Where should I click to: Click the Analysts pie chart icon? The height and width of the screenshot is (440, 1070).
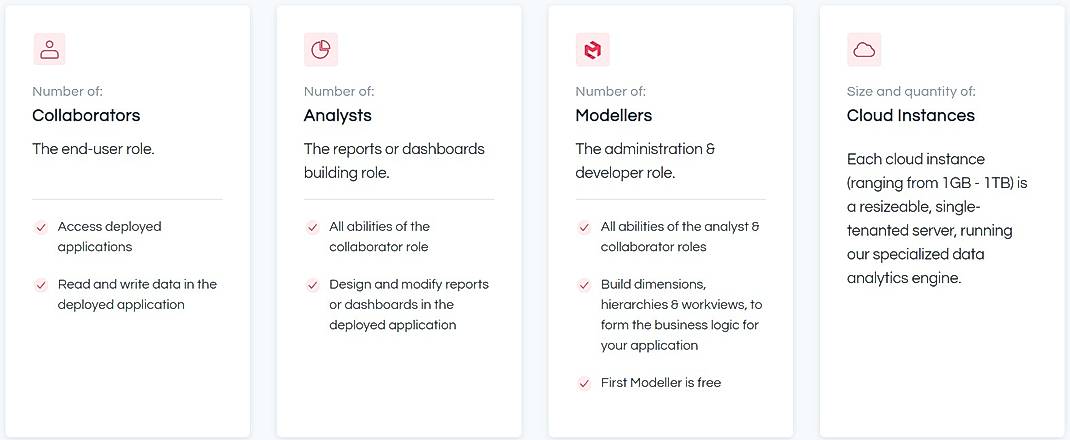click(x=321, y=49)
